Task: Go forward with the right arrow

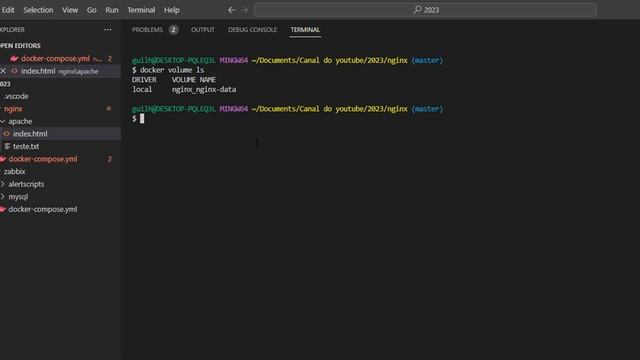Action: (244, 10)
